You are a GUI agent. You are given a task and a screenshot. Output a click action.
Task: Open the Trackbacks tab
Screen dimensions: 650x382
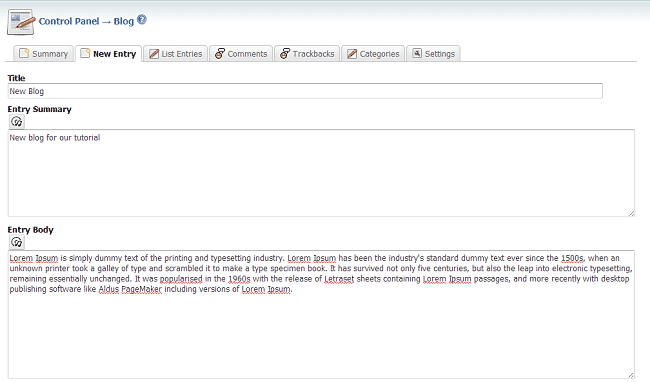coord(307,53)
